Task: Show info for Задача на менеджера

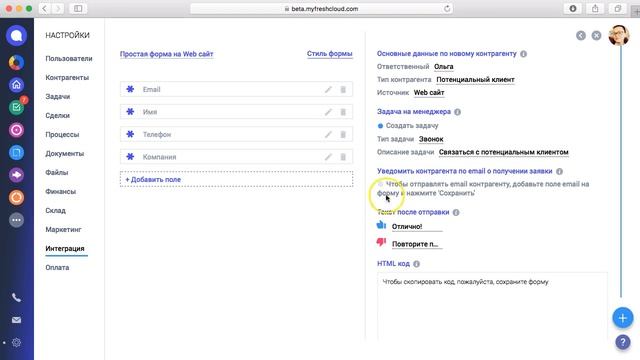Action: tap(458, 112)
